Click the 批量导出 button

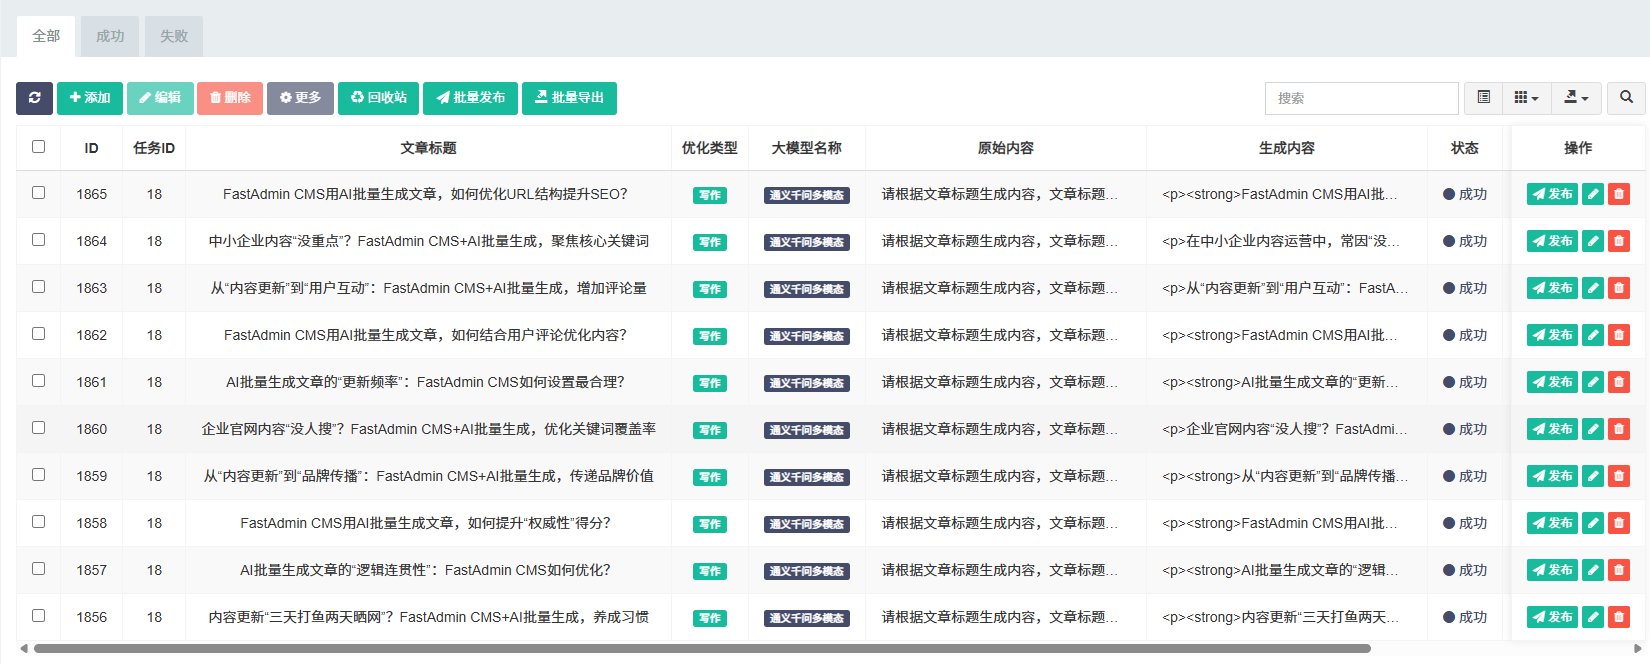tap(570, 98)
